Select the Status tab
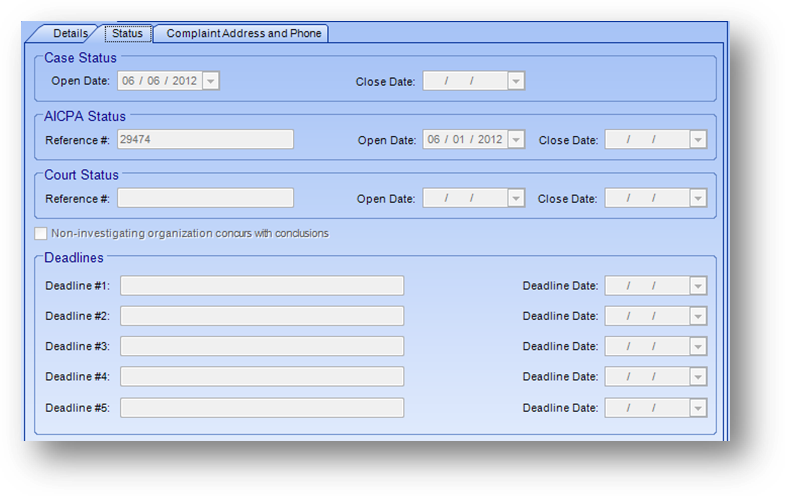The height and width of the screenshot is (496, 785). pyautogui.click(x=127, y=34)
